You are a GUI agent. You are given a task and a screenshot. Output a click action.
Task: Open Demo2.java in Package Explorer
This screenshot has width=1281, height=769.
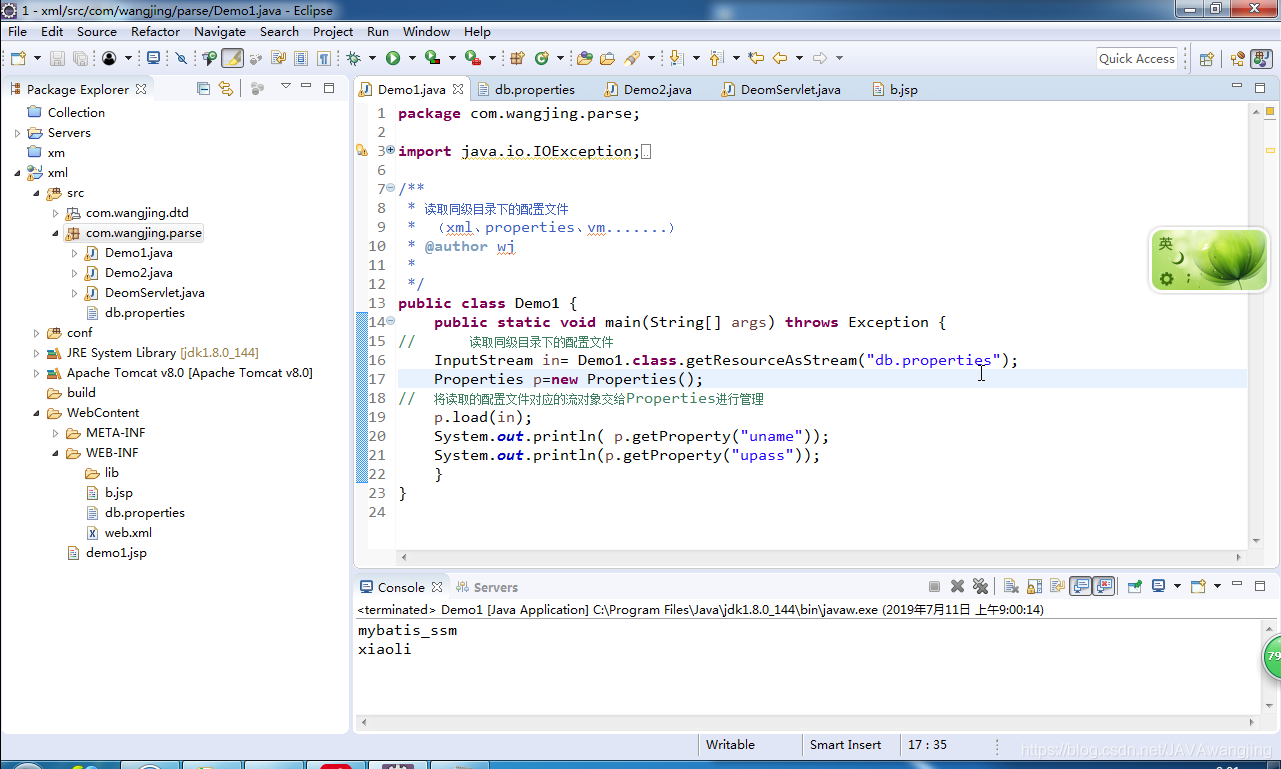tap(138, 273)
